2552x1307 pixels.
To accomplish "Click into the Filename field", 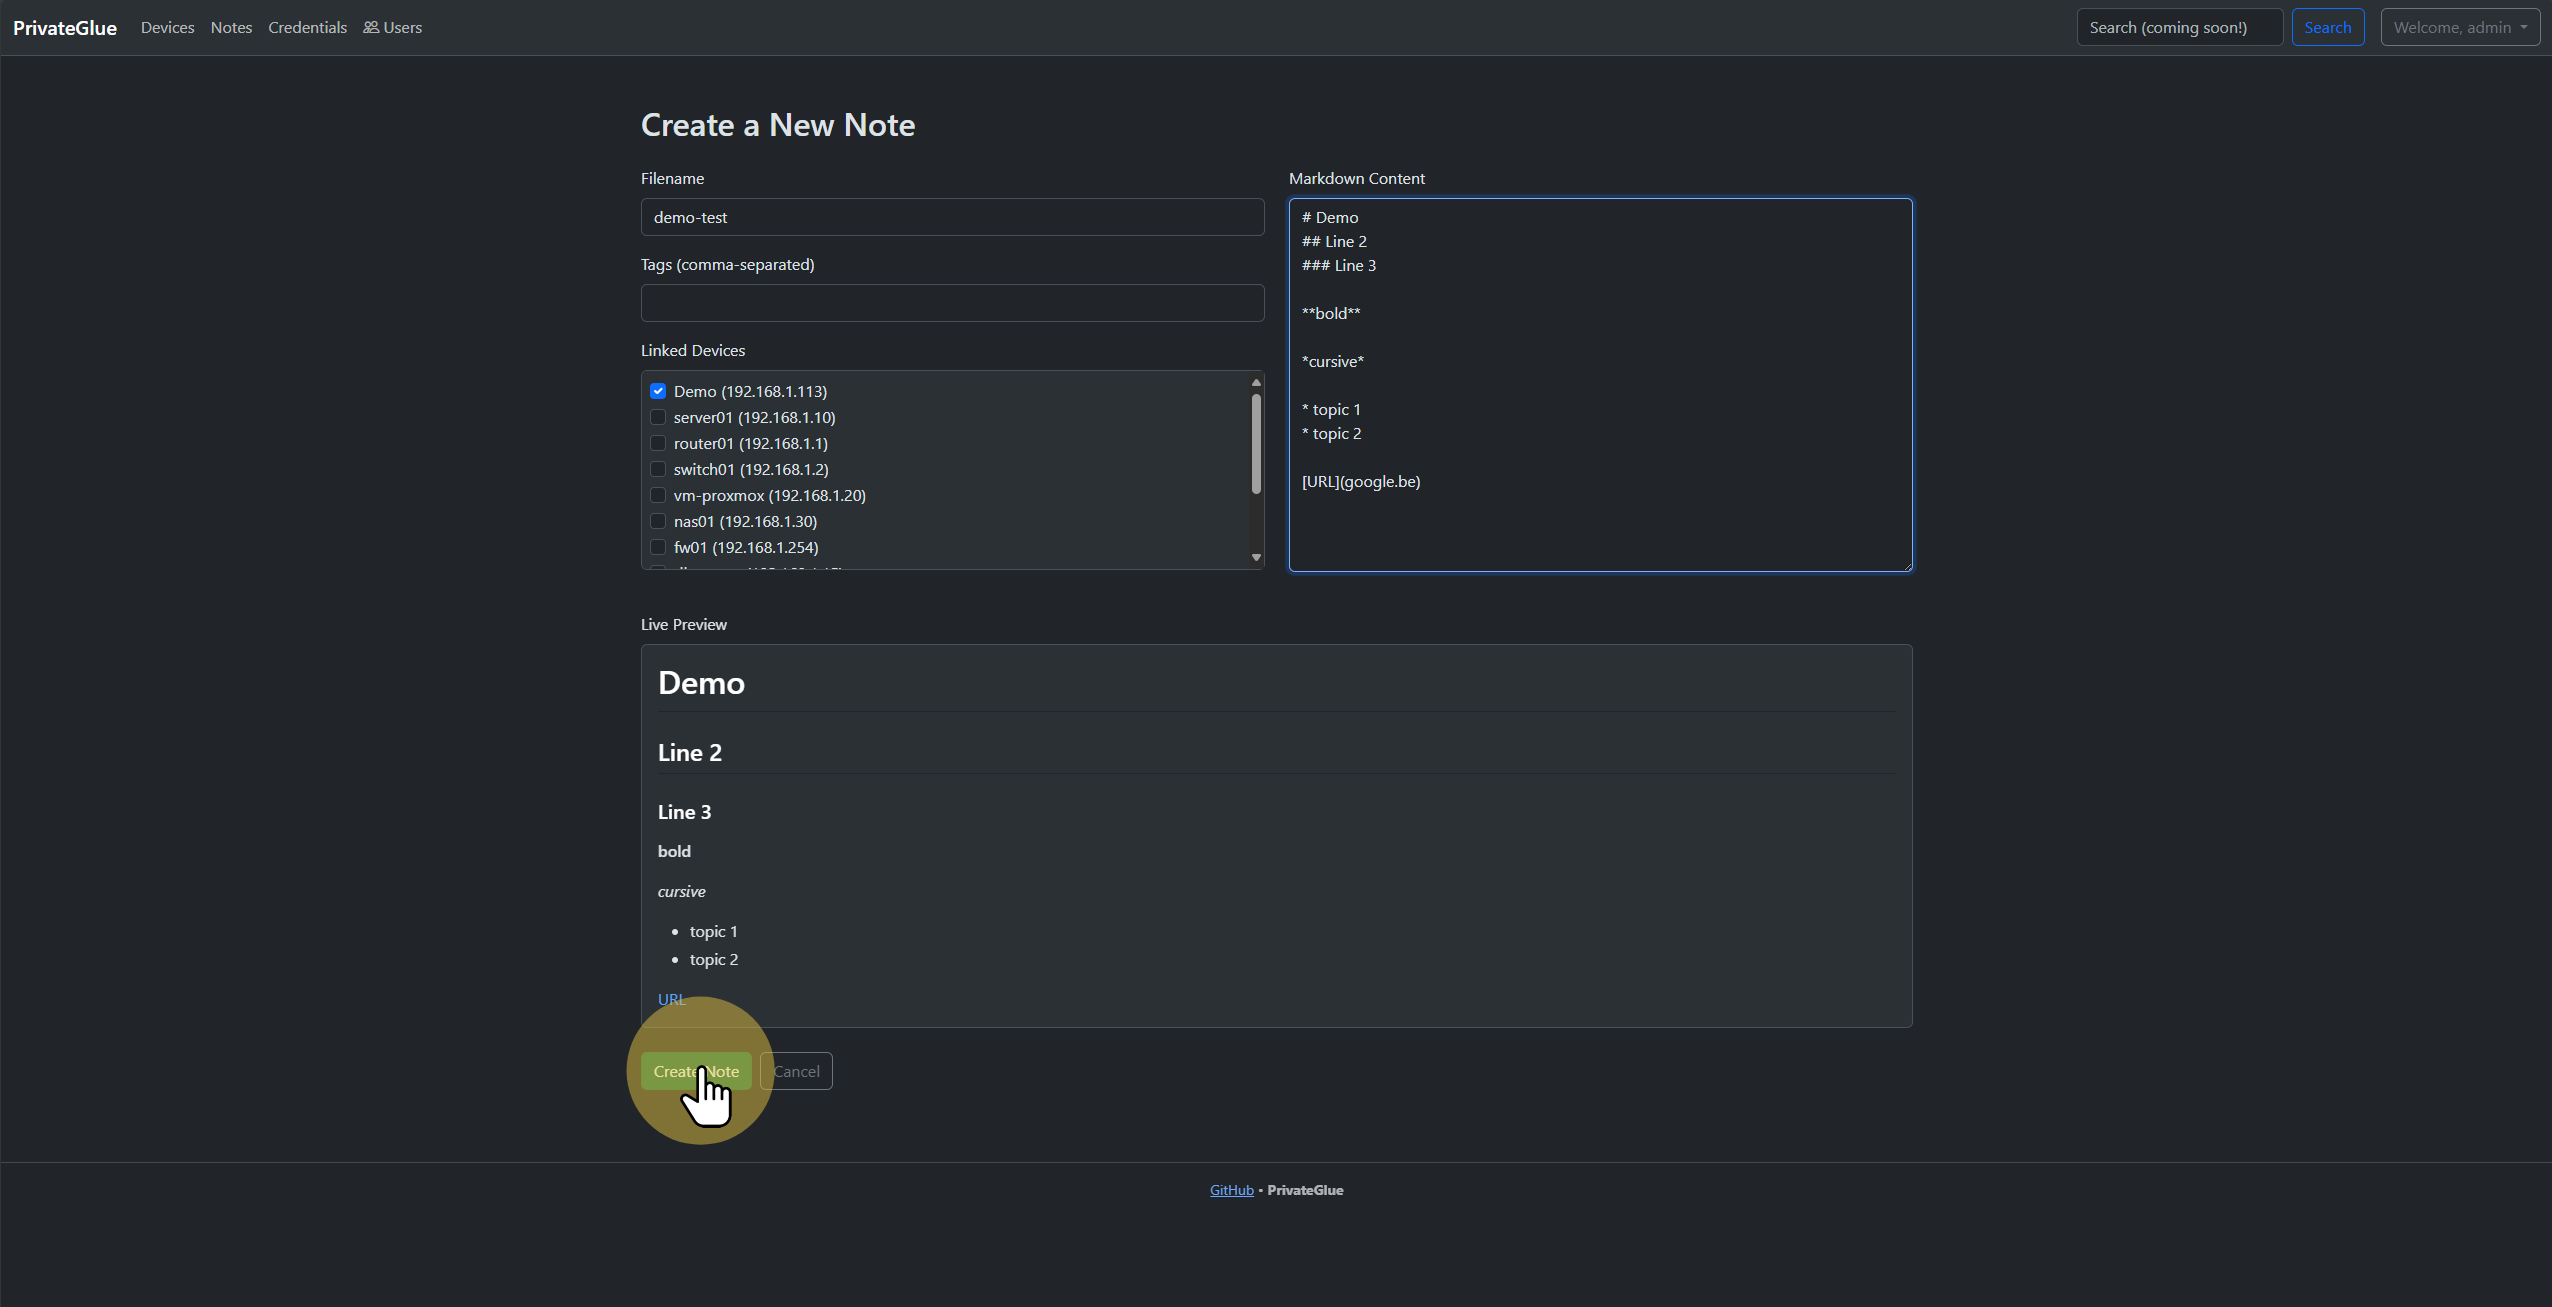I will coord(952,217).
